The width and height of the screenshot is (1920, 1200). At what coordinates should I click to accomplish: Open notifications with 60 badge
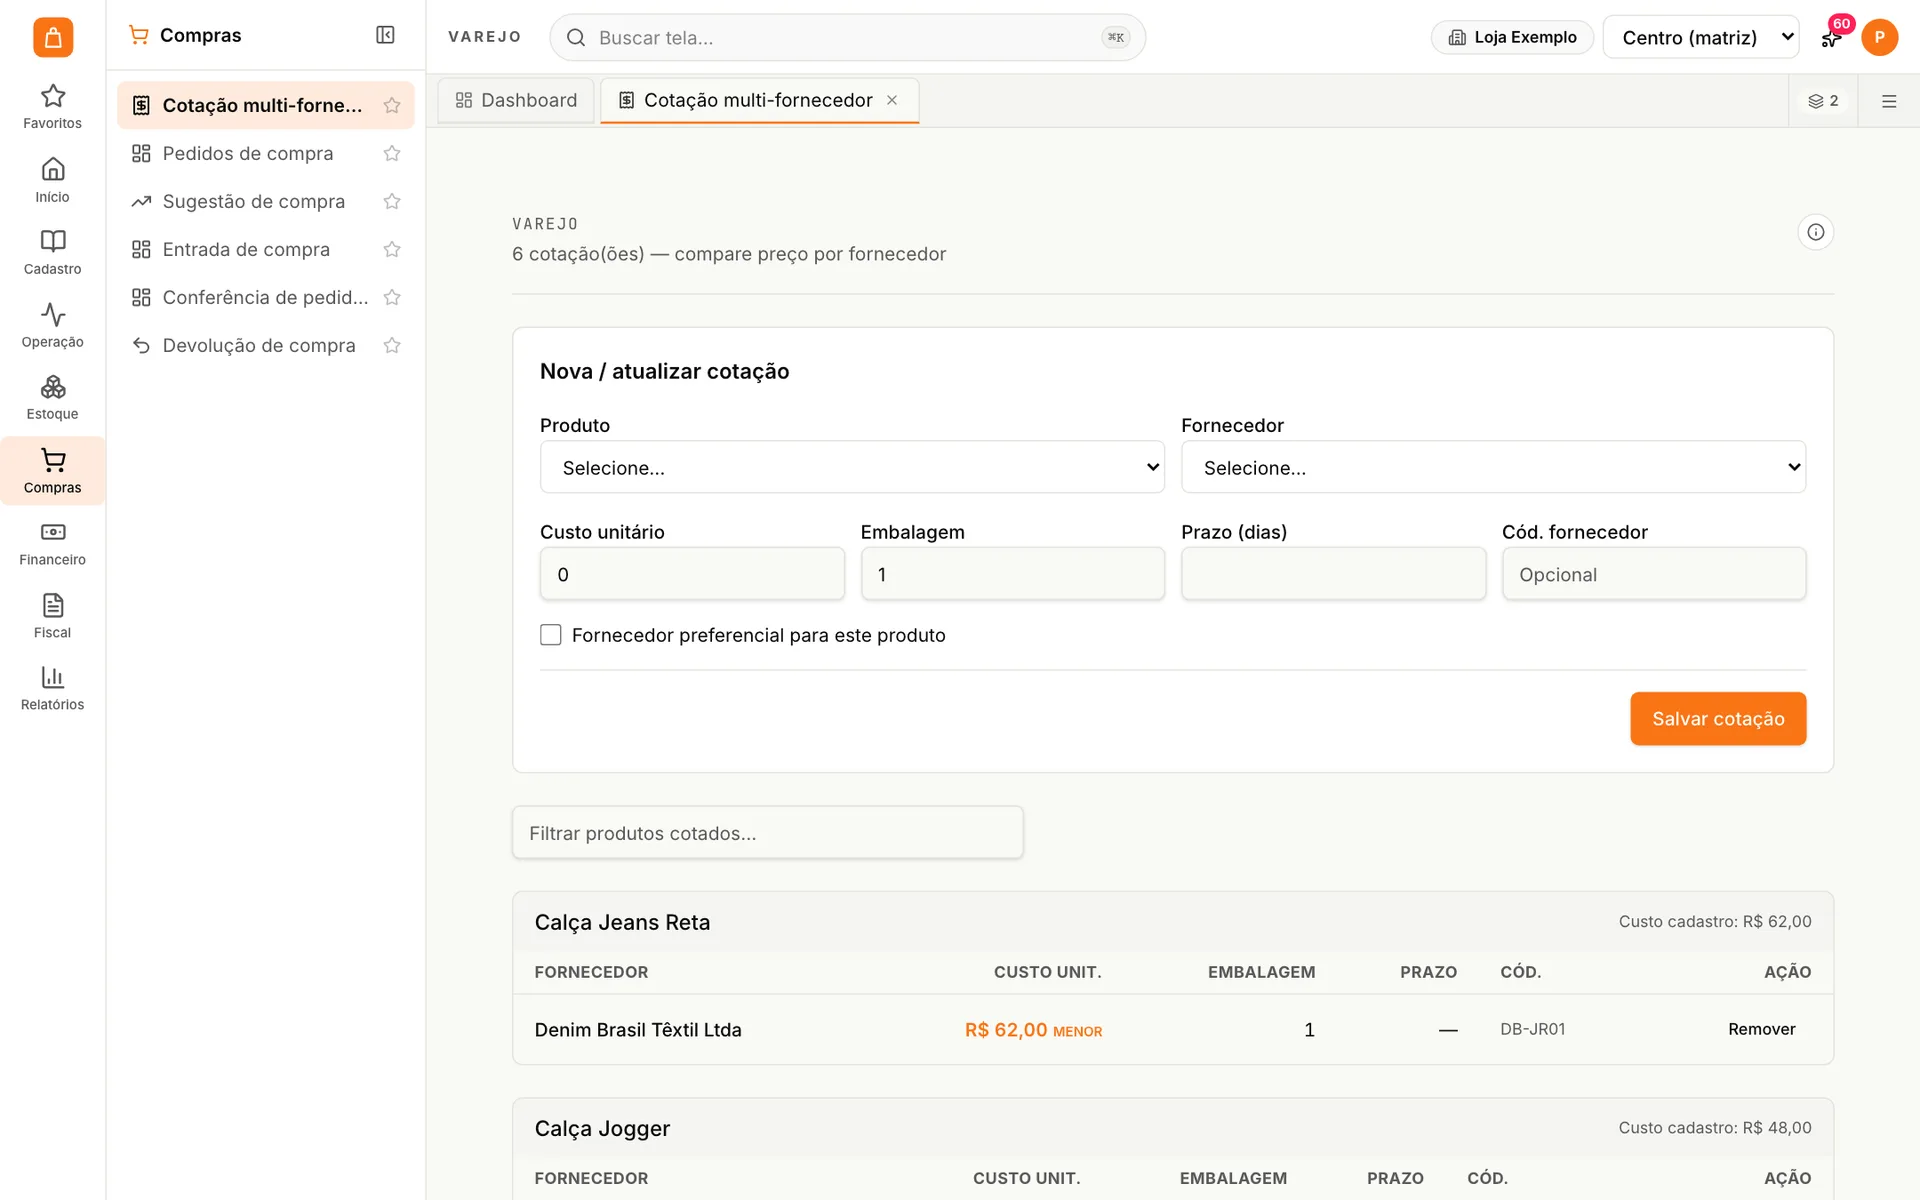1831,38
